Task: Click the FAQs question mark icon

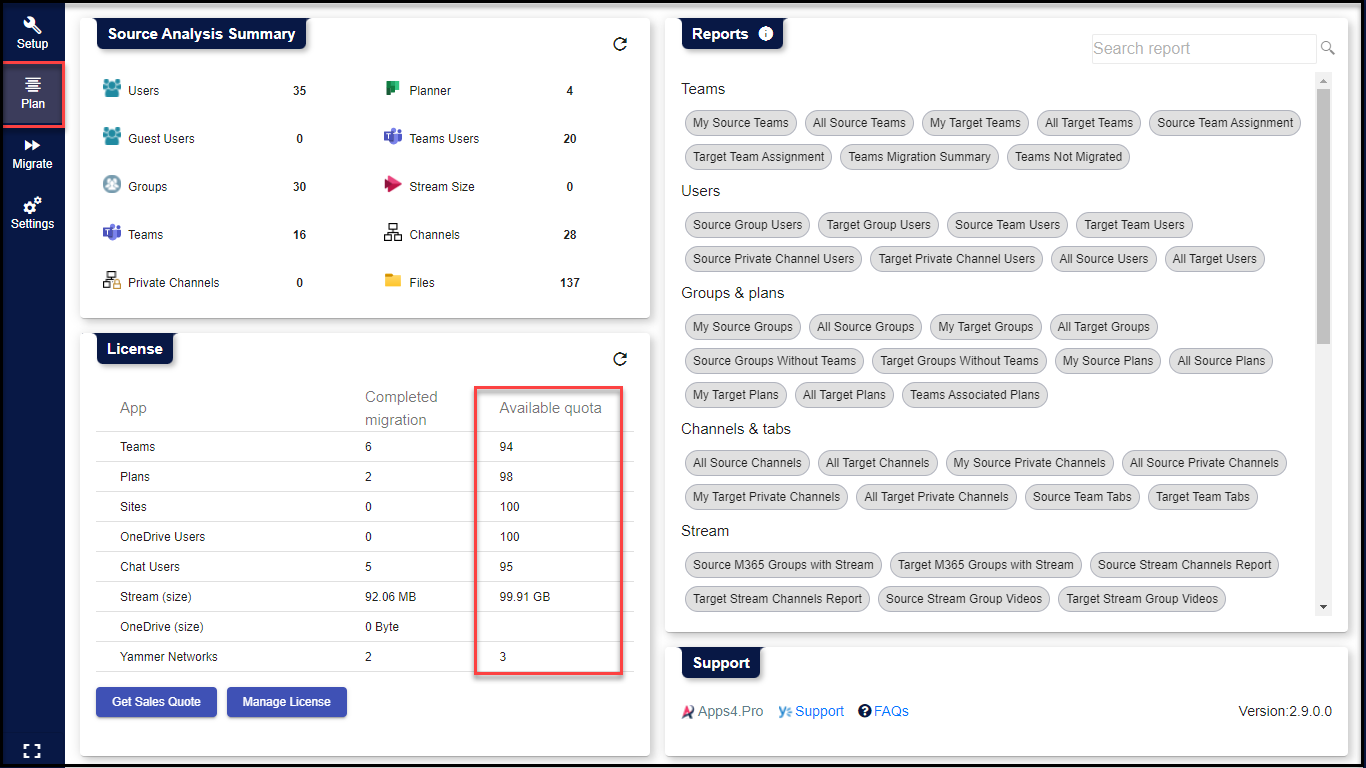Action: [x=865, y=712]
